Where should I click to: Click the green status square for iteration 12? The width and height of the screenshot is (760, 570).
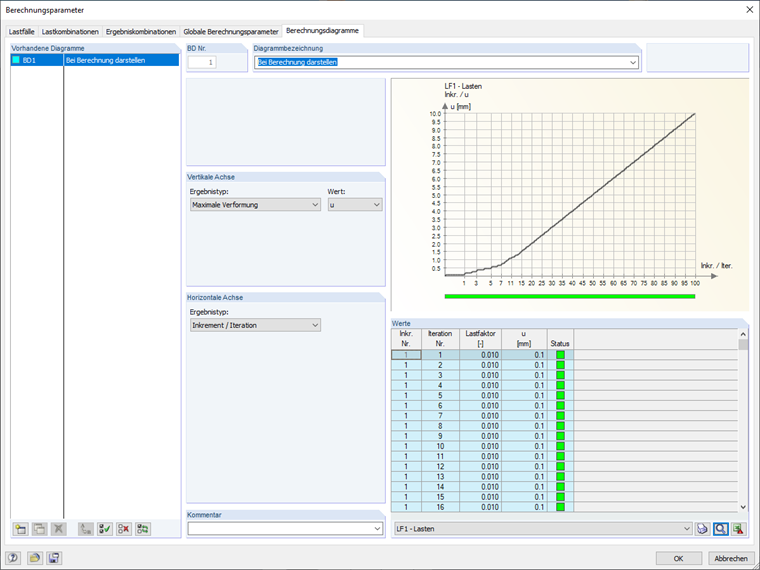(x=560, y=467)
